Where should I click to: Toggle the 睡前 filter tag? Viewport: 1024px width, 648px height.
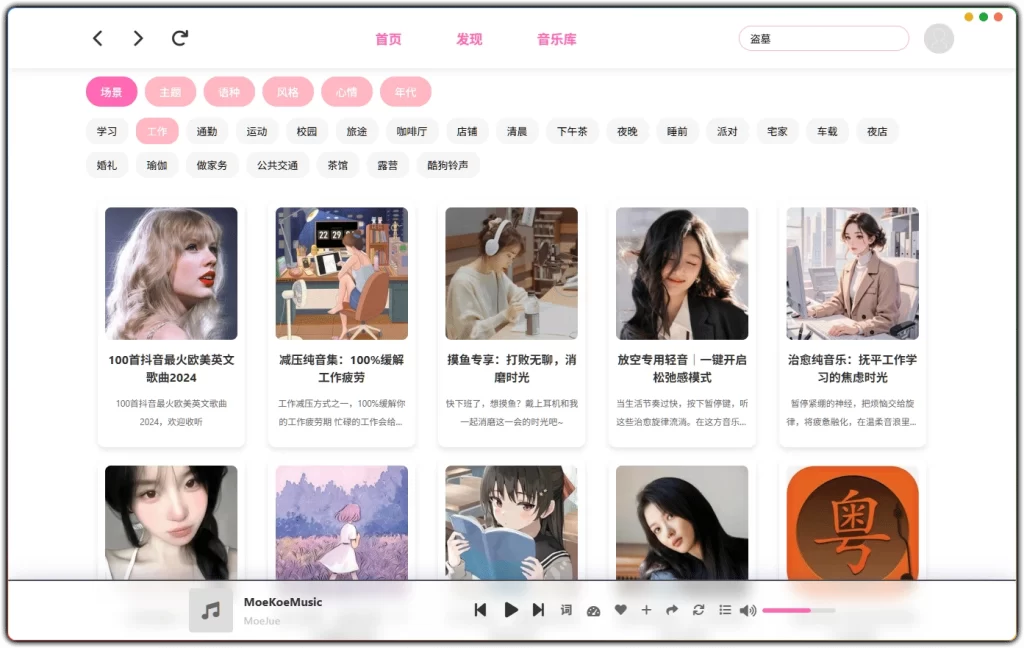677,130
